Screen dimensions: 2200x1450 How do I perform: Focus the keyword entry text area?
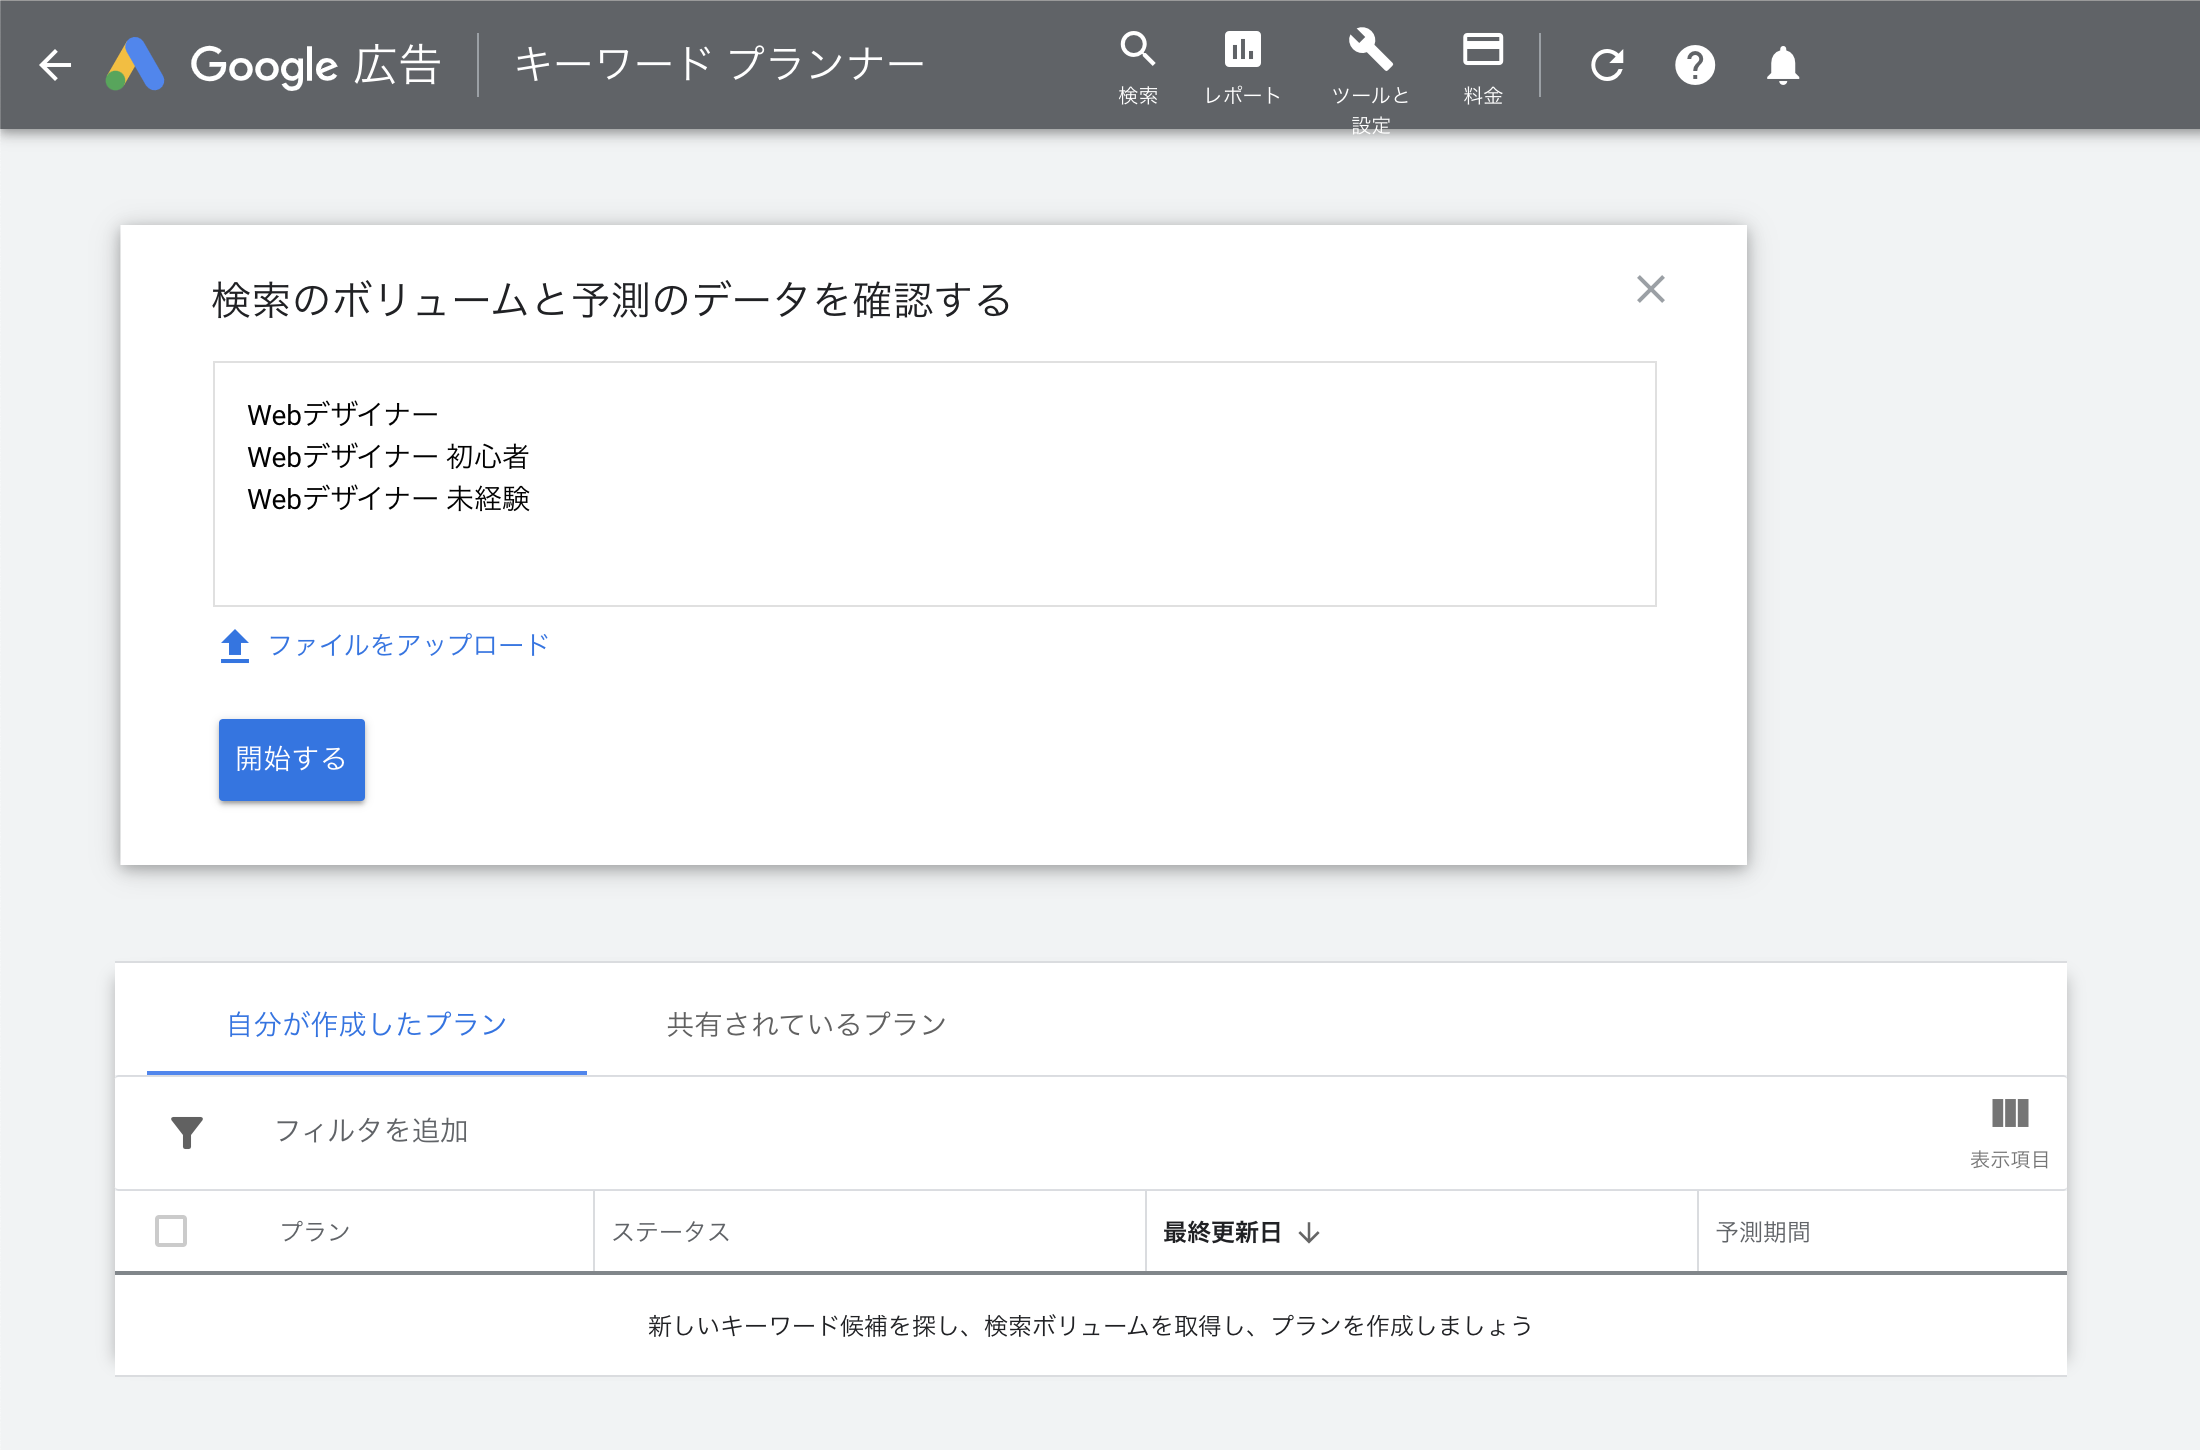point(935,484)
